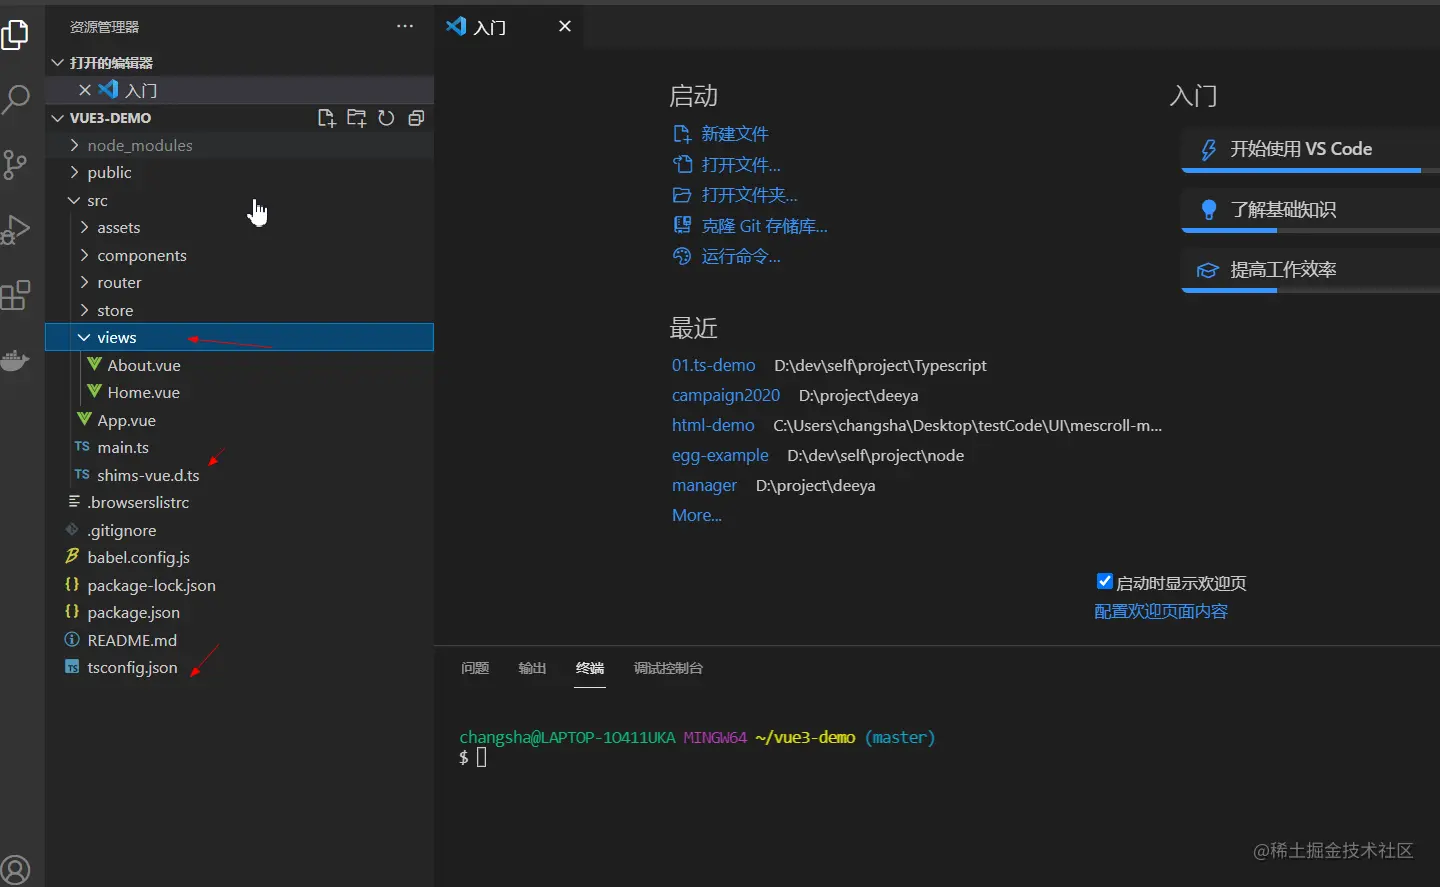Open babel.config.js file
This screenshot has width=1440, height=887.
click(240, 558)
